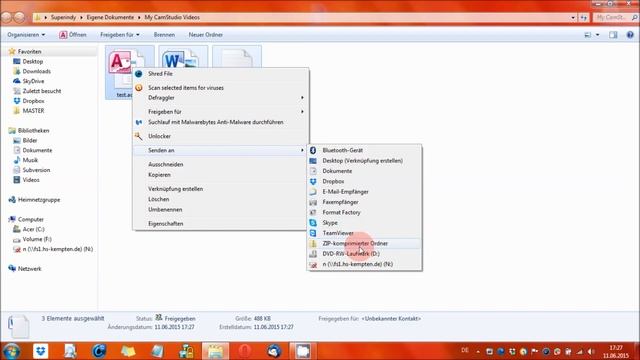The image size is (640, 360).
Task: Send to Skype
Action: (x=330, y=223)
